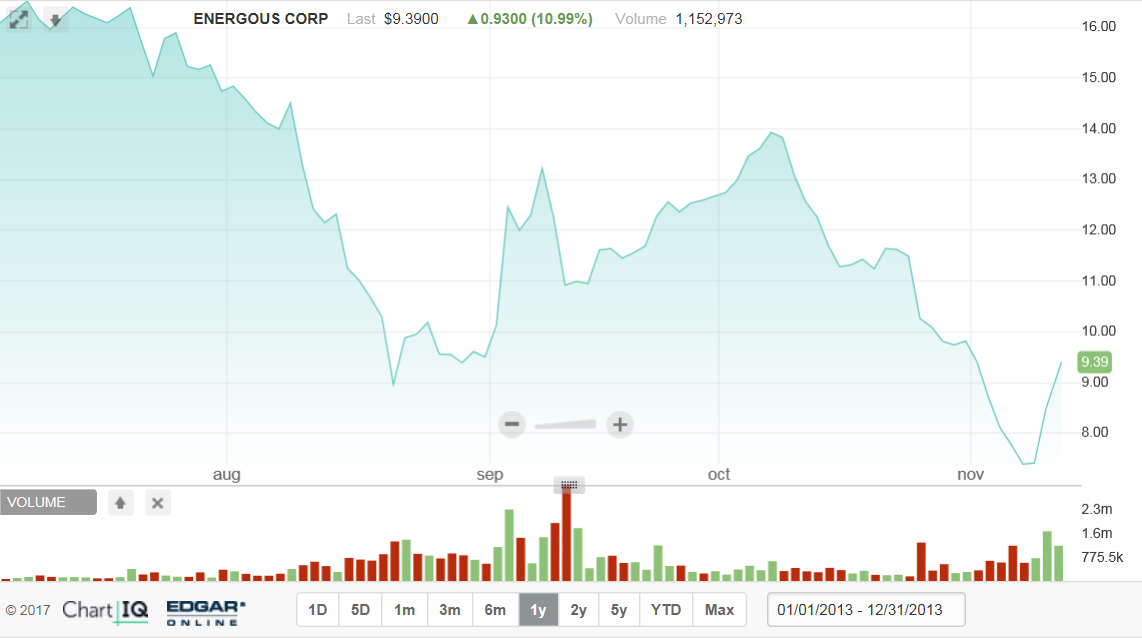Click the 16.00 price axis label
The image size is (1142, 638).
tap(1098, 26)
